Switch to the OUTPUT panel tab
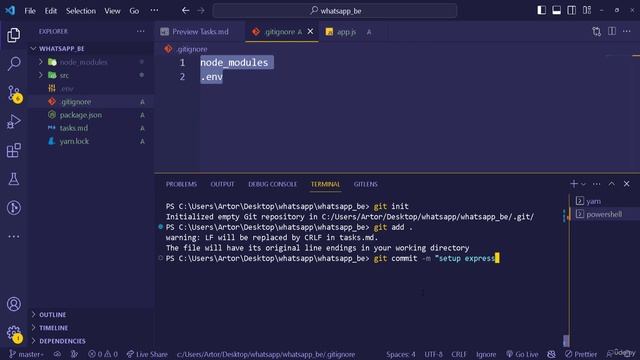Image resolution: width=640 pixels, height=360 pixels. coord(222,184)
